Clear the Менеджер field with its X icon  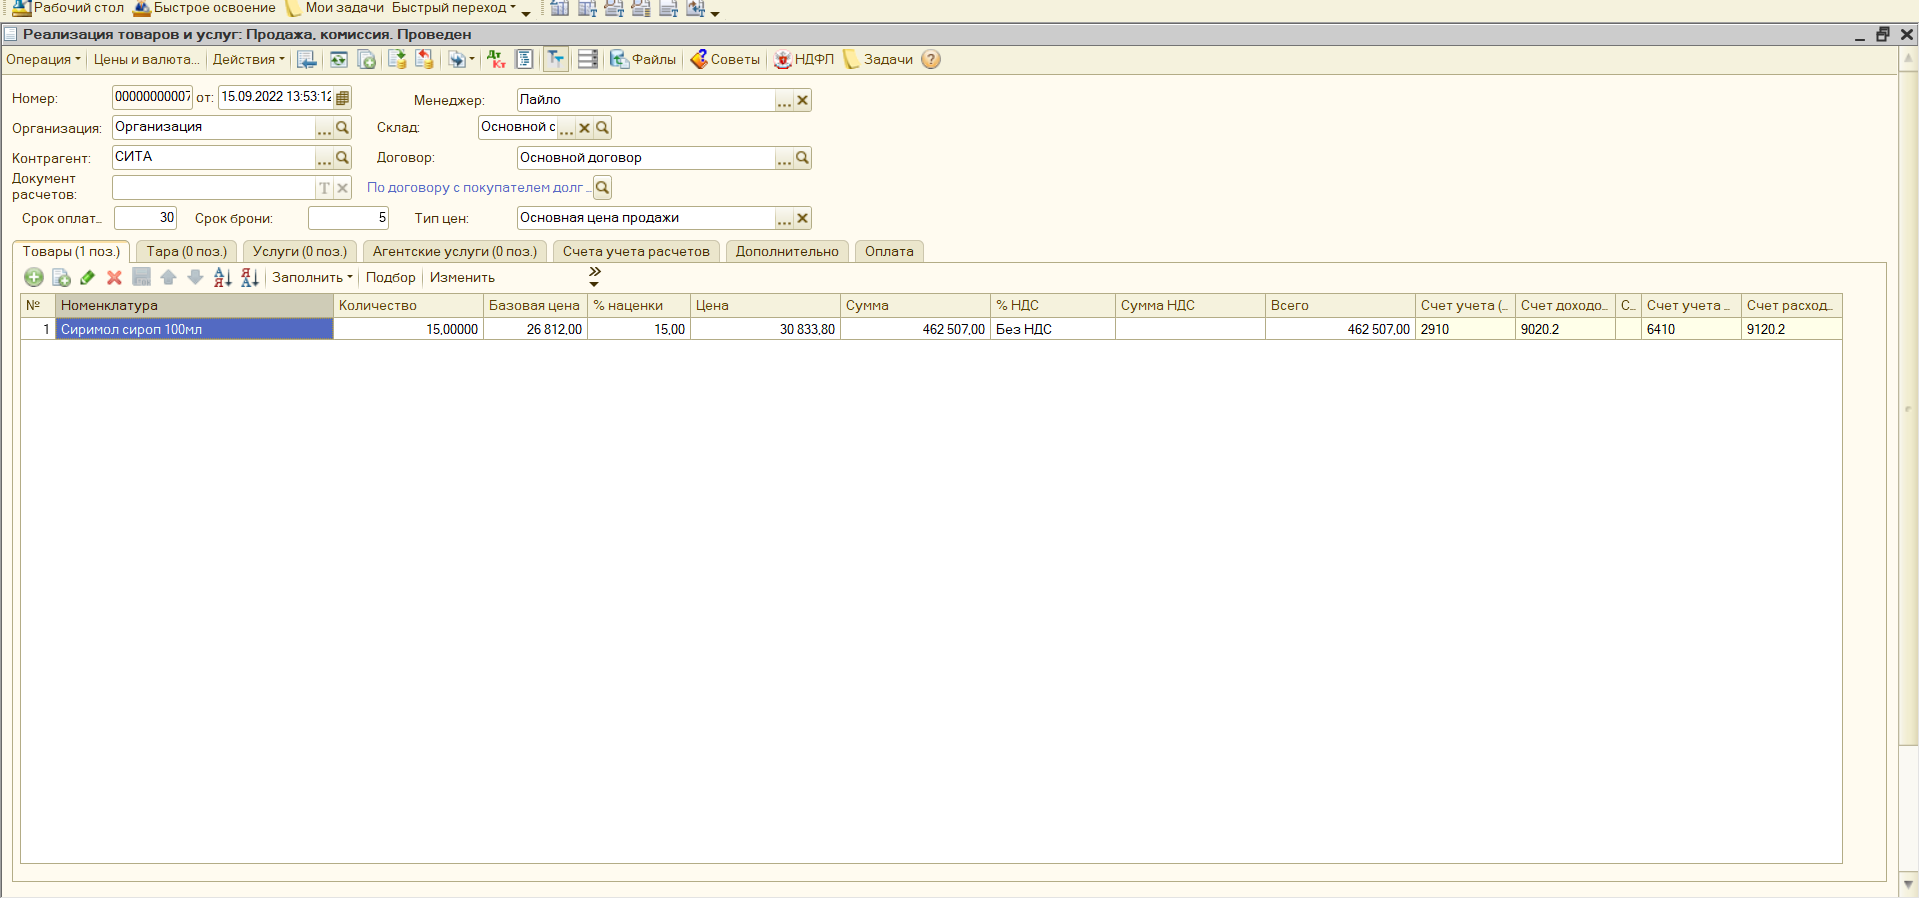(802, 100)
